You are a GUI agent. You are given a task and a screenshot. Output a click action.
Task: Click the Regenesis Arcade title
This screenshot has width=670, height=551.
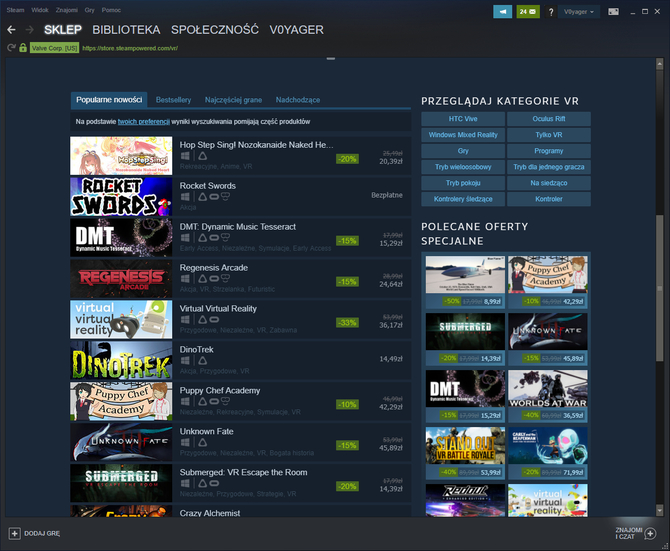coord(214,268)
